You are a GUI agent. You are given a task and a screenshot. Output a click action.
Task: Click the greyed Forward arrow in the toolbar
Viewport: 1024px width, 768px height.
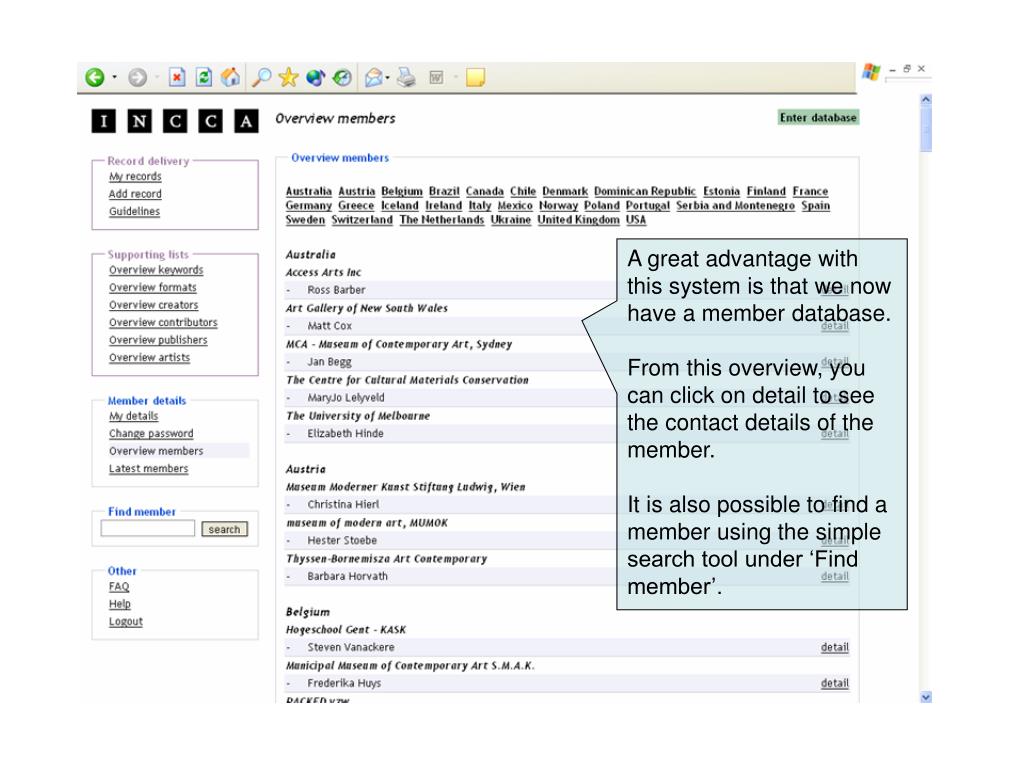137,78
